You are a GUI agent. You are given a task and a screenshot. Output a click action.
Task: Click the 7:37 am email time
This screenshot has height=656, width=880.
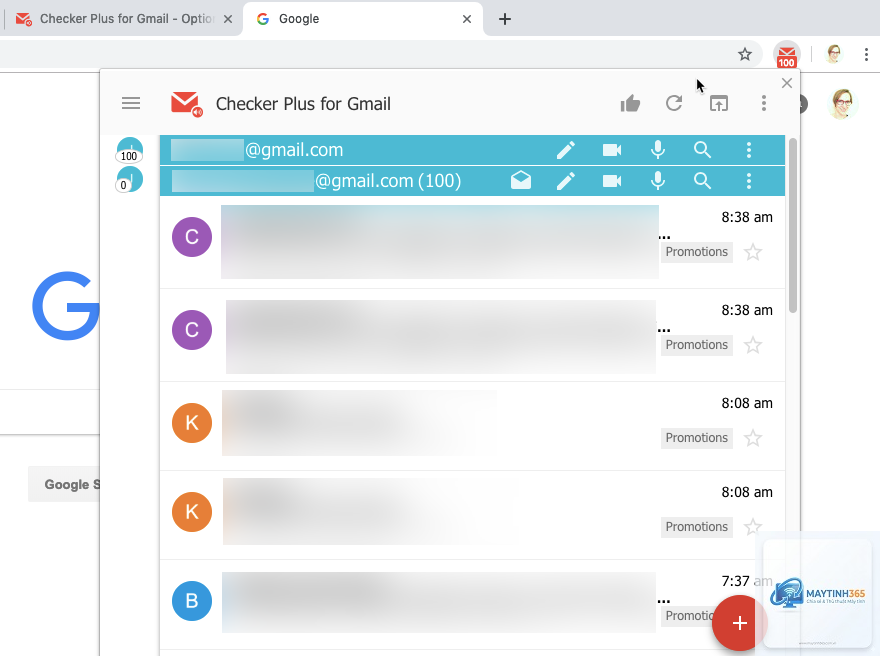[x=746, y=581]
